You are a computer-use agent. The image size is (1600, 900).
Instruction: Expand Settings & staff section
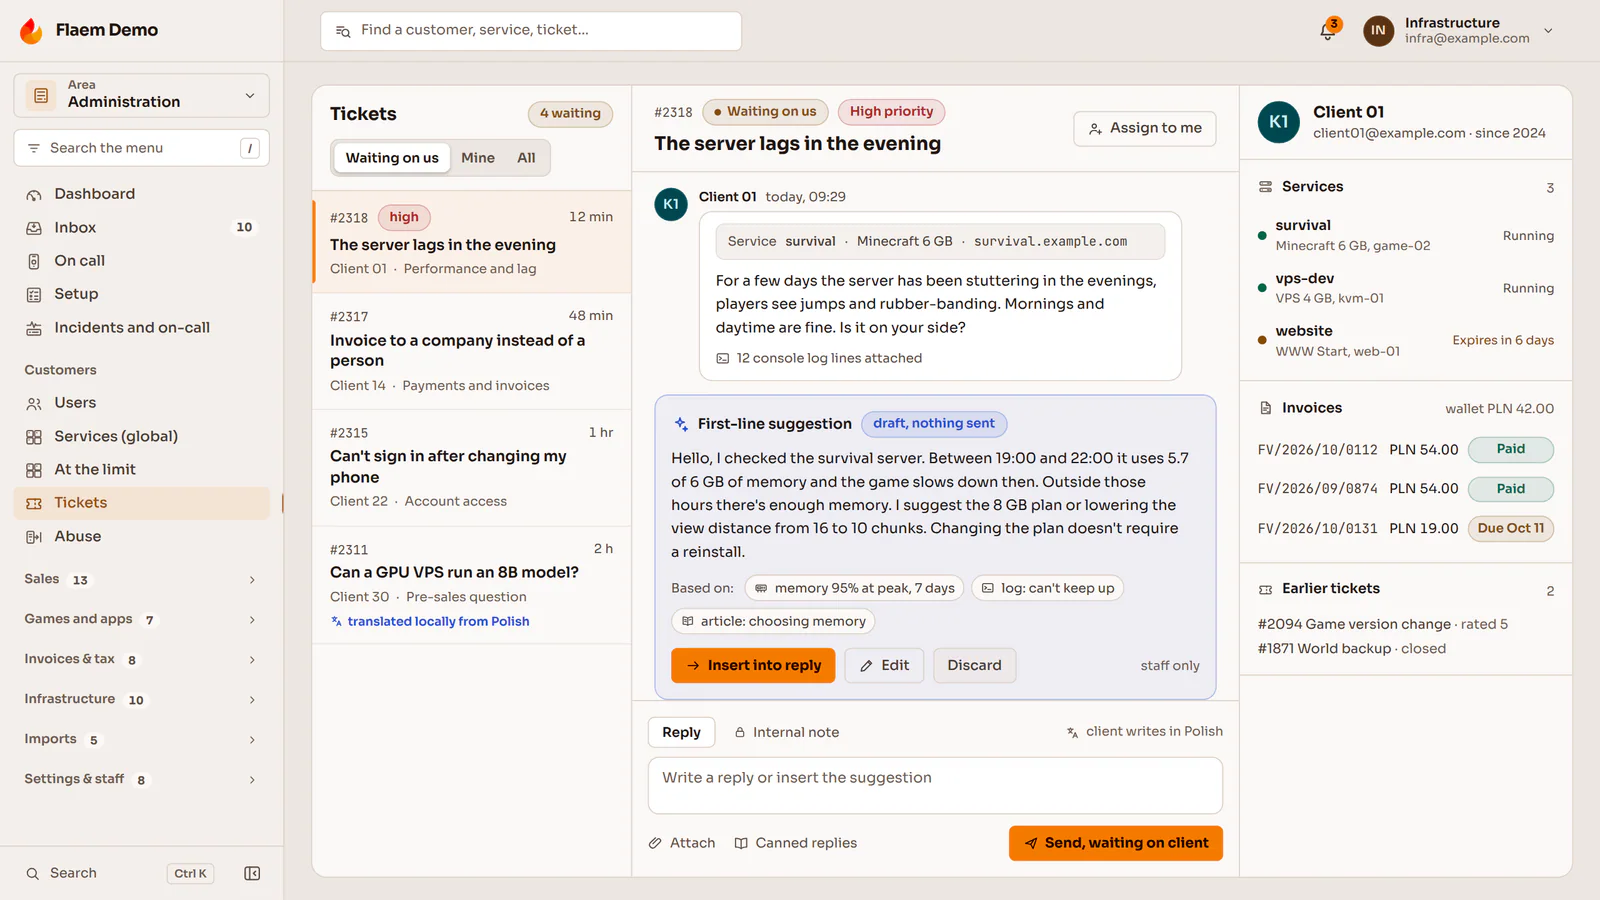click(x=142, y=779)
